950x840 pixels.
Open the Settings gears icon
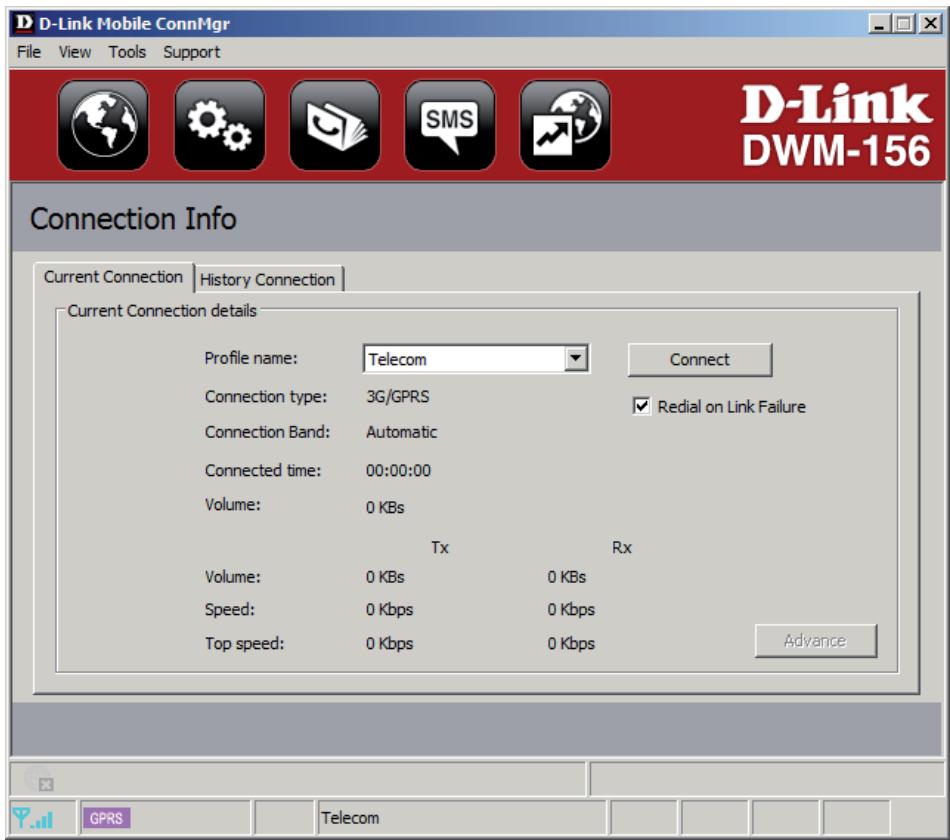point(219,125)
